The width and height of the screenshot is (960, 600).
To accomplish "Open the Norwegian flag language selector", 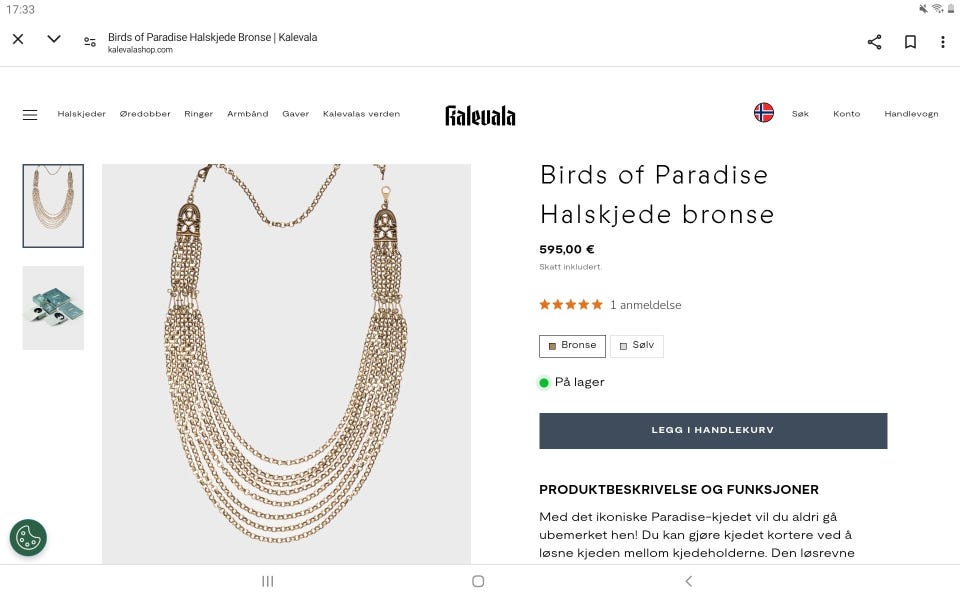I will coord(763,113).
